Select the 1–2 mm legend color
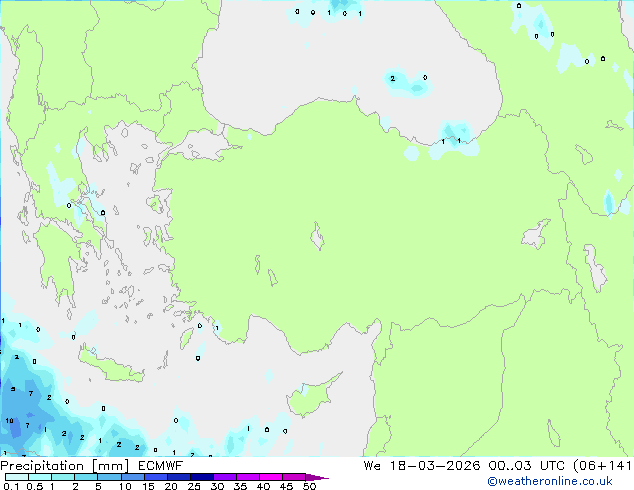 (63, 477)
